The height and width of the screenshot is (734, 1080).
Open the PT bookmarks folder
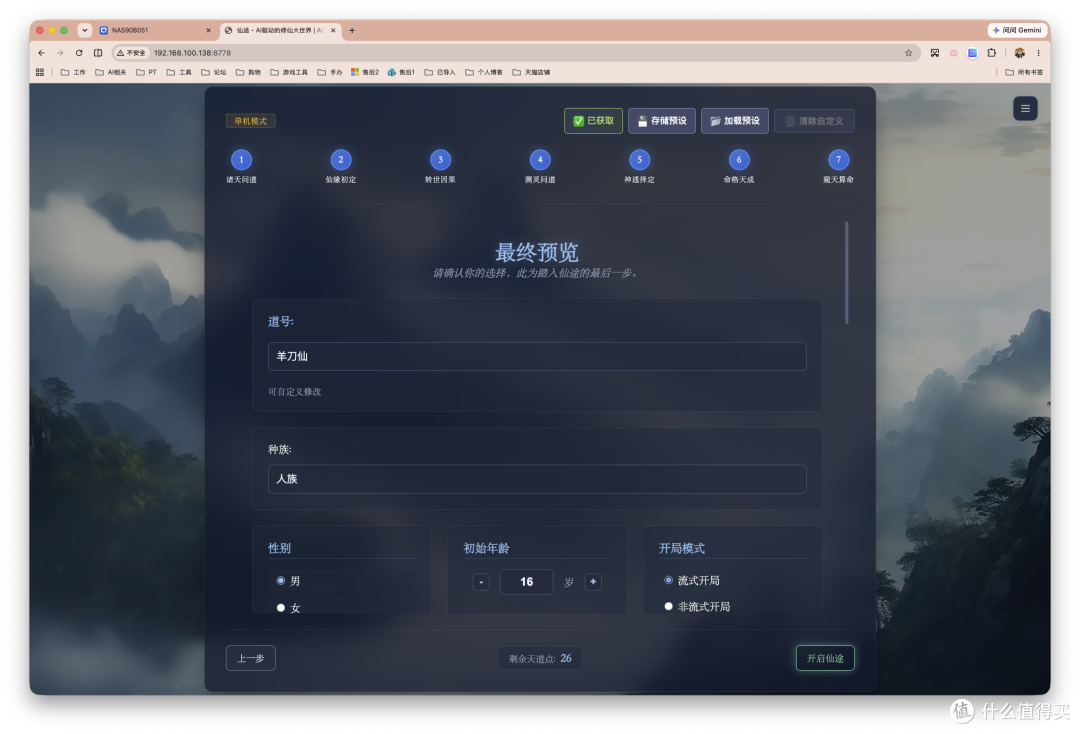click(x=146, y=72)
